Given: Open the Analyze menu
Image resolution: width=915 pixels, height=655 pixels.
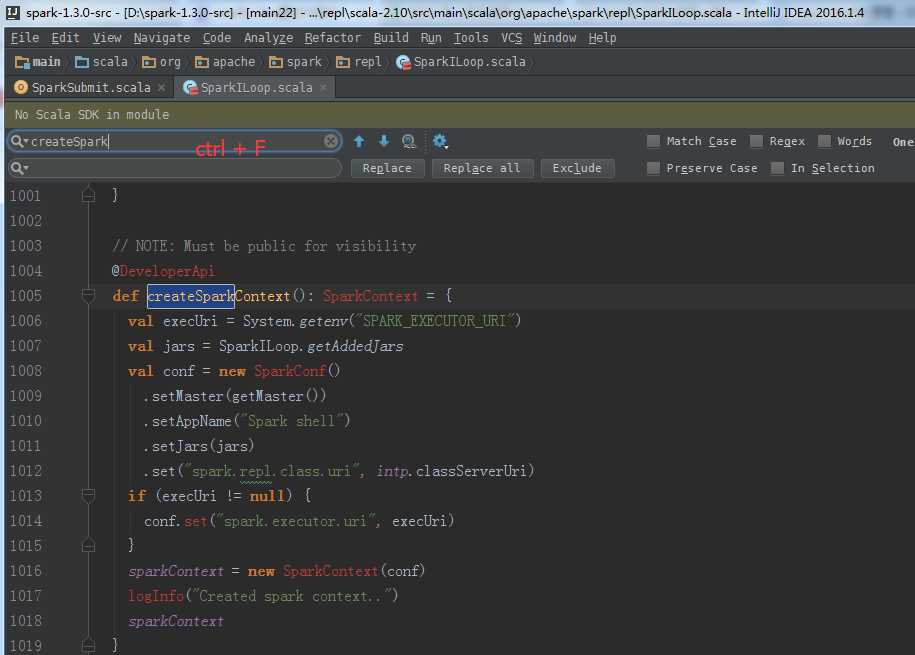Looking at the screenshot, I should click(x=268, y=38).
